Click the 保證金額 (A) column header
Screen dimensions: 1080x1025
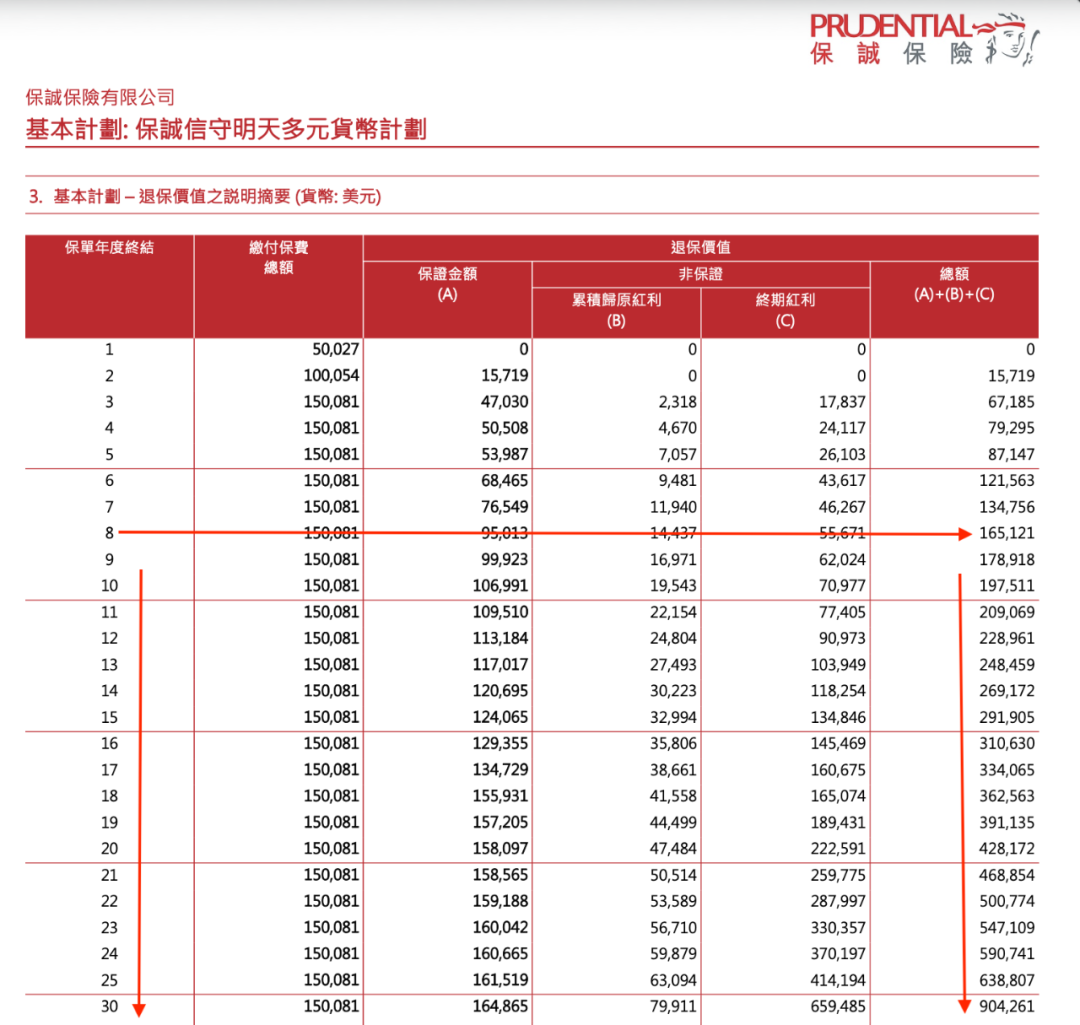[x=447, y=284]
